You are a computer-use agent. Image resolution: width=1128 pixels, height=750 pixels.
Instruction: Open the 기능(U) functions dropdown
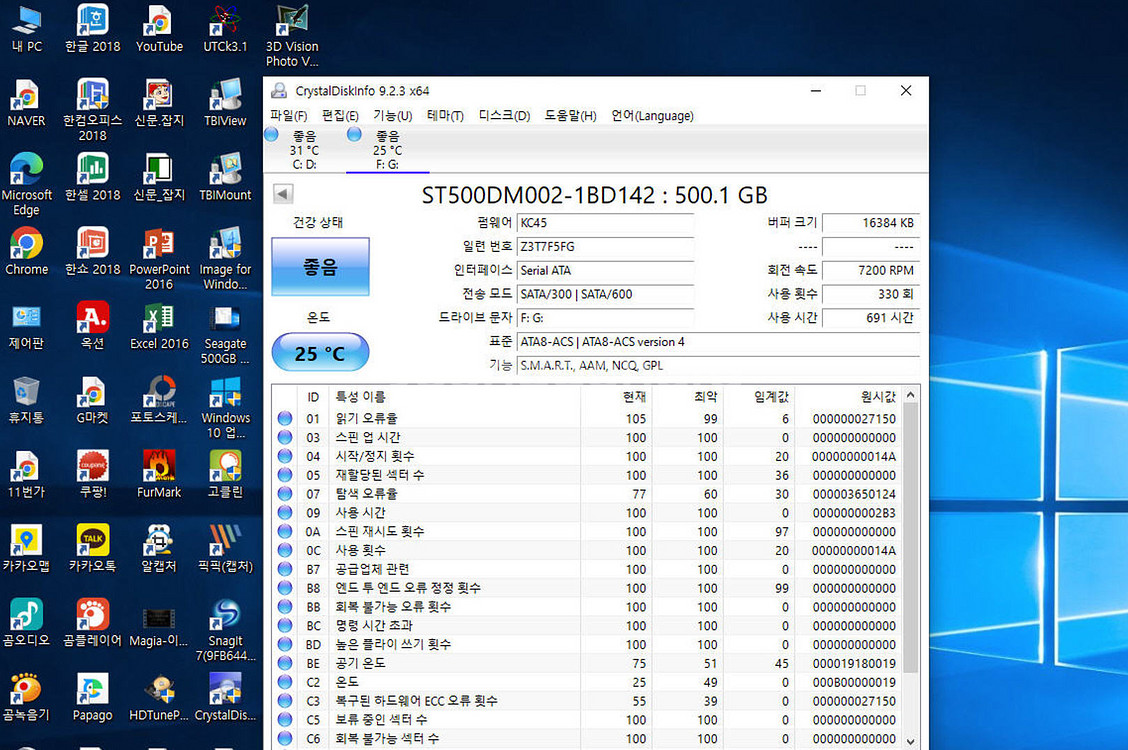click(391, 115)
